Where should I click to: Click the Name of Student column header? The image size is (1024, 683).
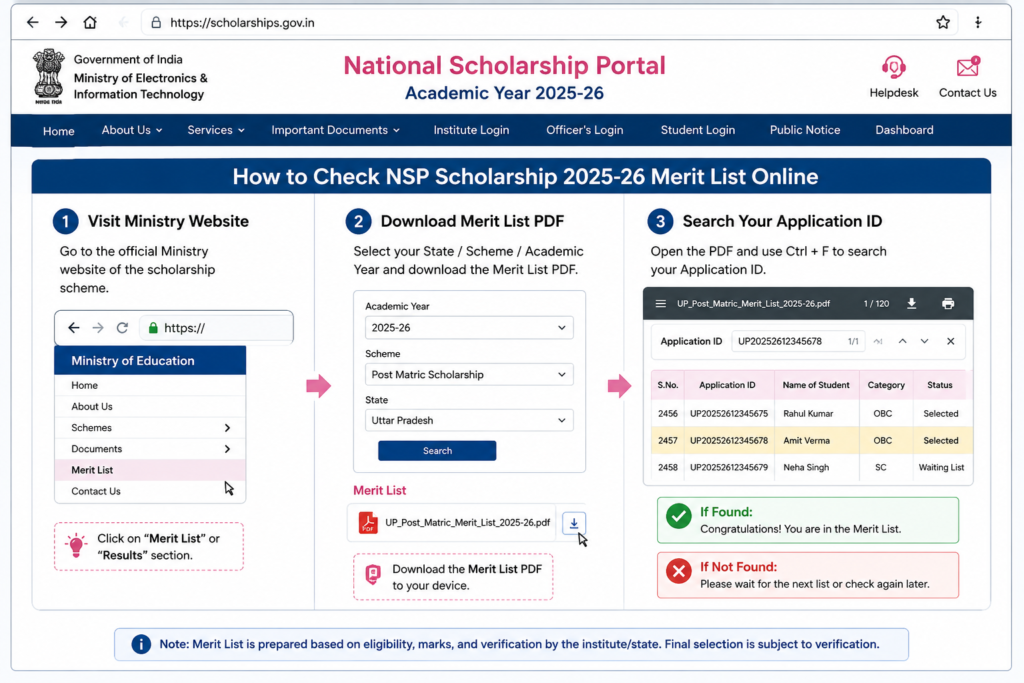816,385
